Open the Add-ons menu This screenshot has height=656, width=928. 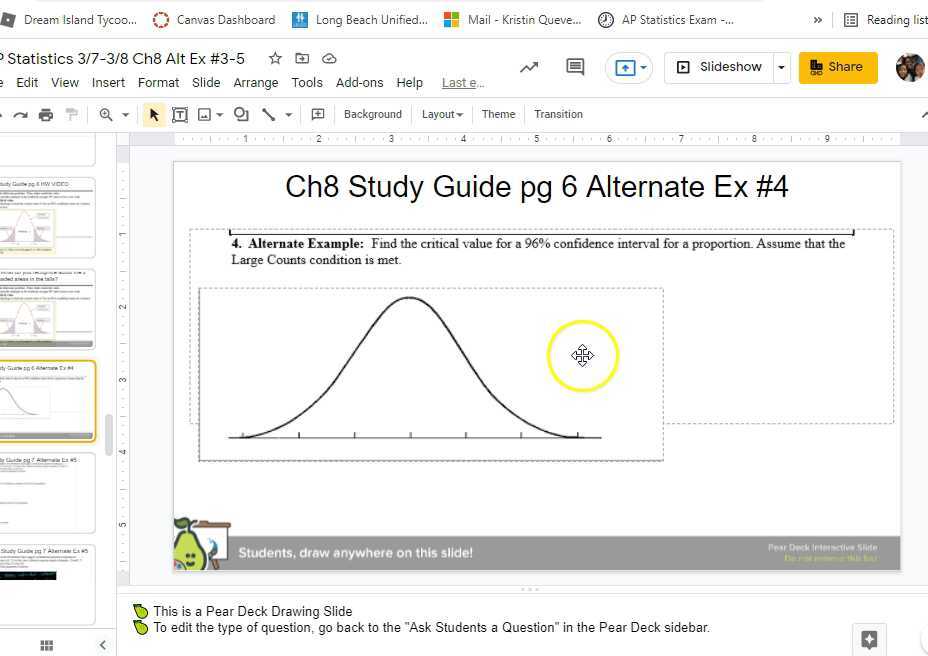tap(359, 82)
